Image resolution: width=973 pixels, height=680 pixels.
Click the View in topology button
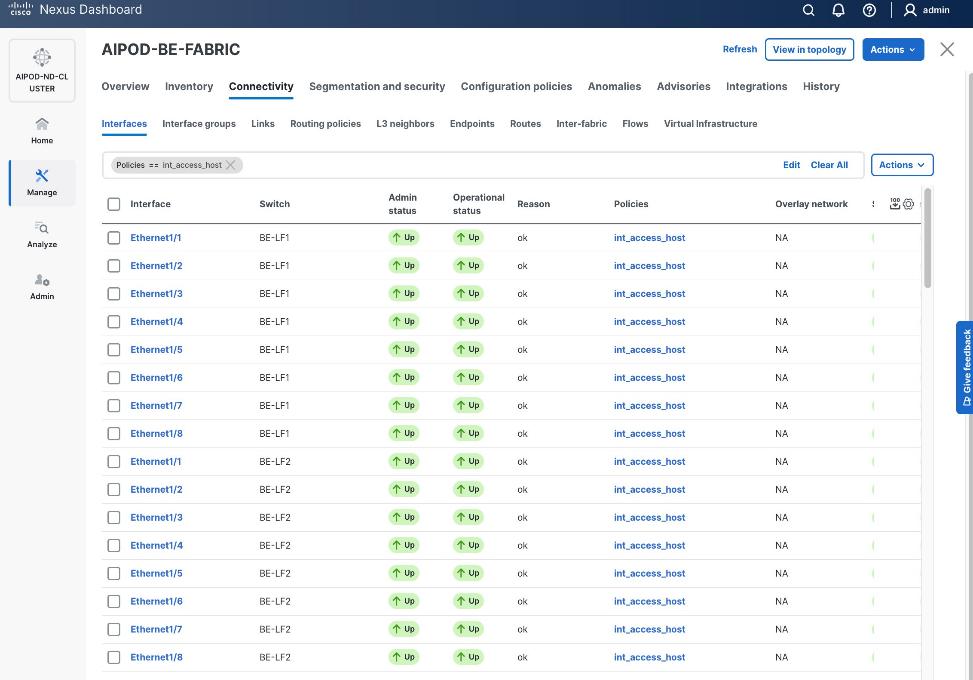809,49
